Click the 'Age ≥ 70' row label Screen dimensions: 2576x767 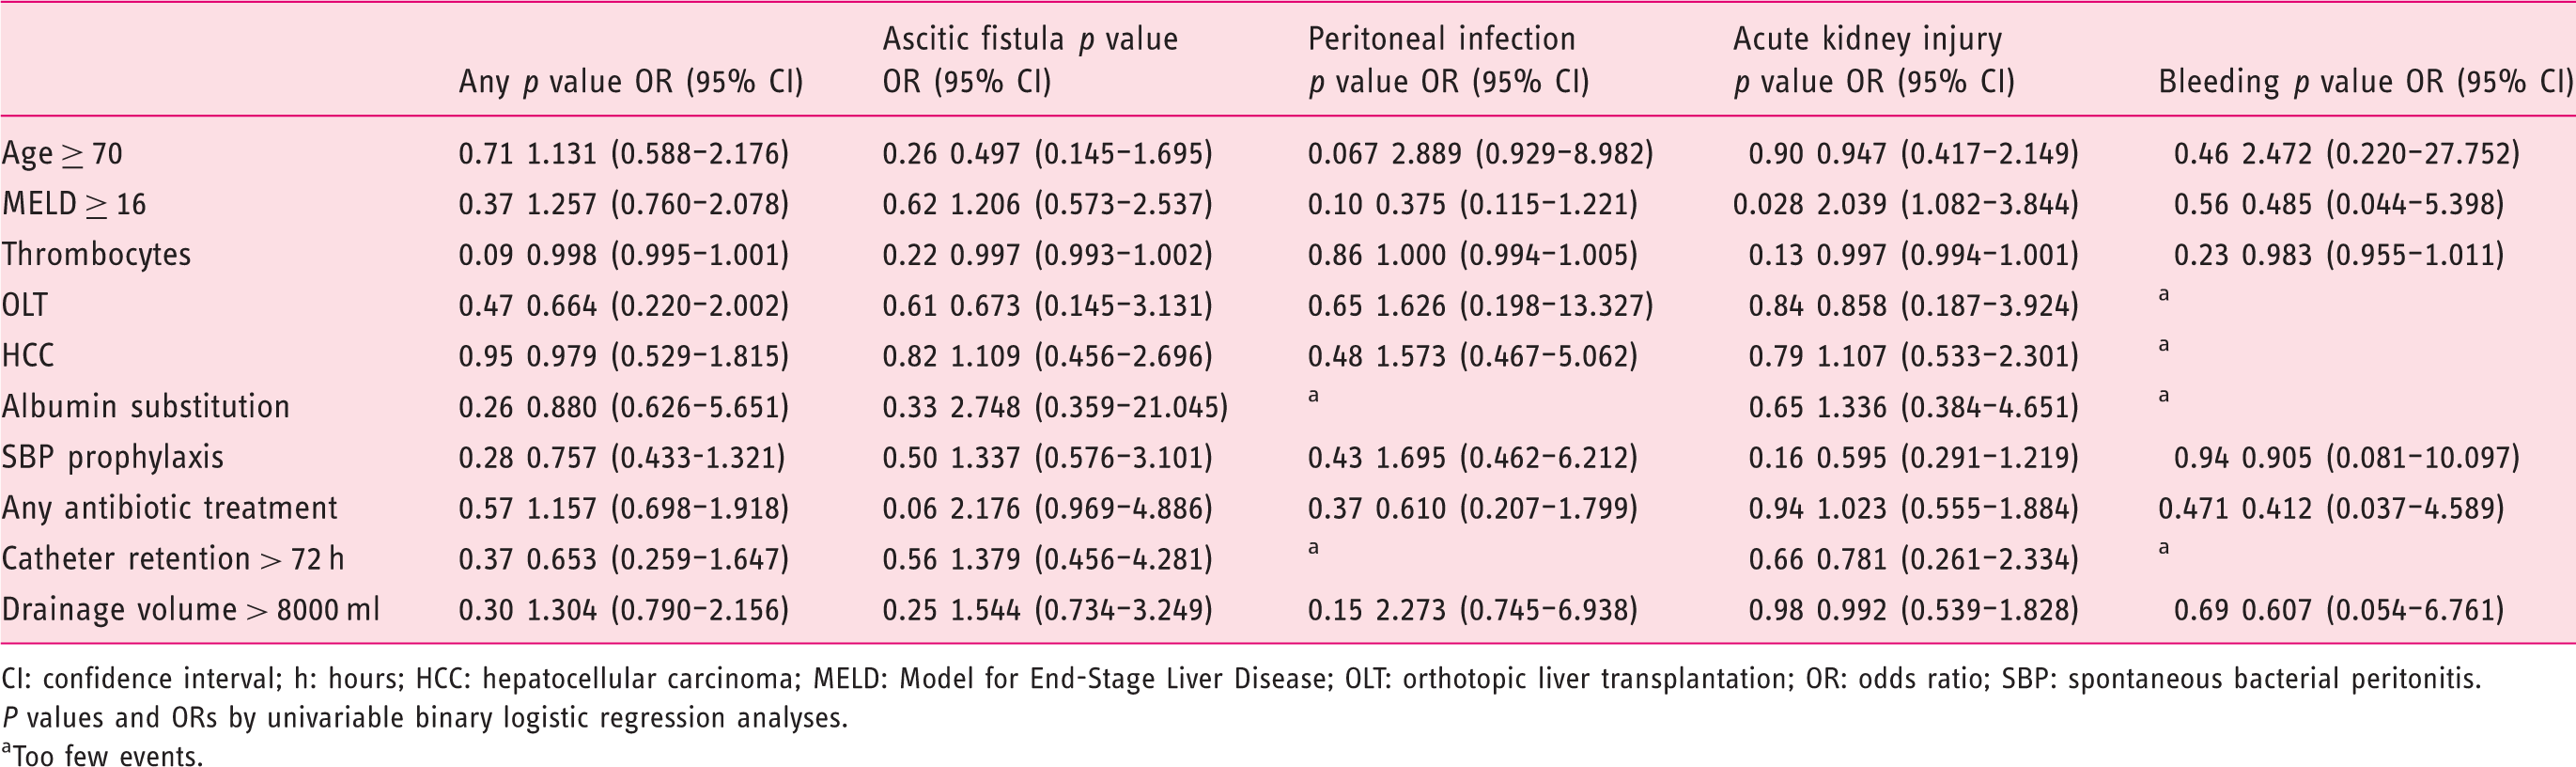click(x=62, y=154)
